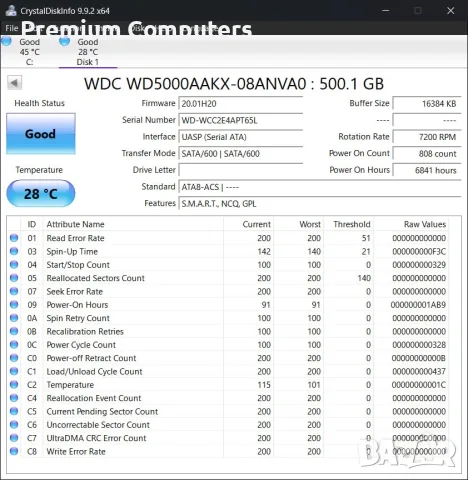Click raw value 000000001AB9
Viewport: 468px width, 480px height.
[x=418, y=305]
